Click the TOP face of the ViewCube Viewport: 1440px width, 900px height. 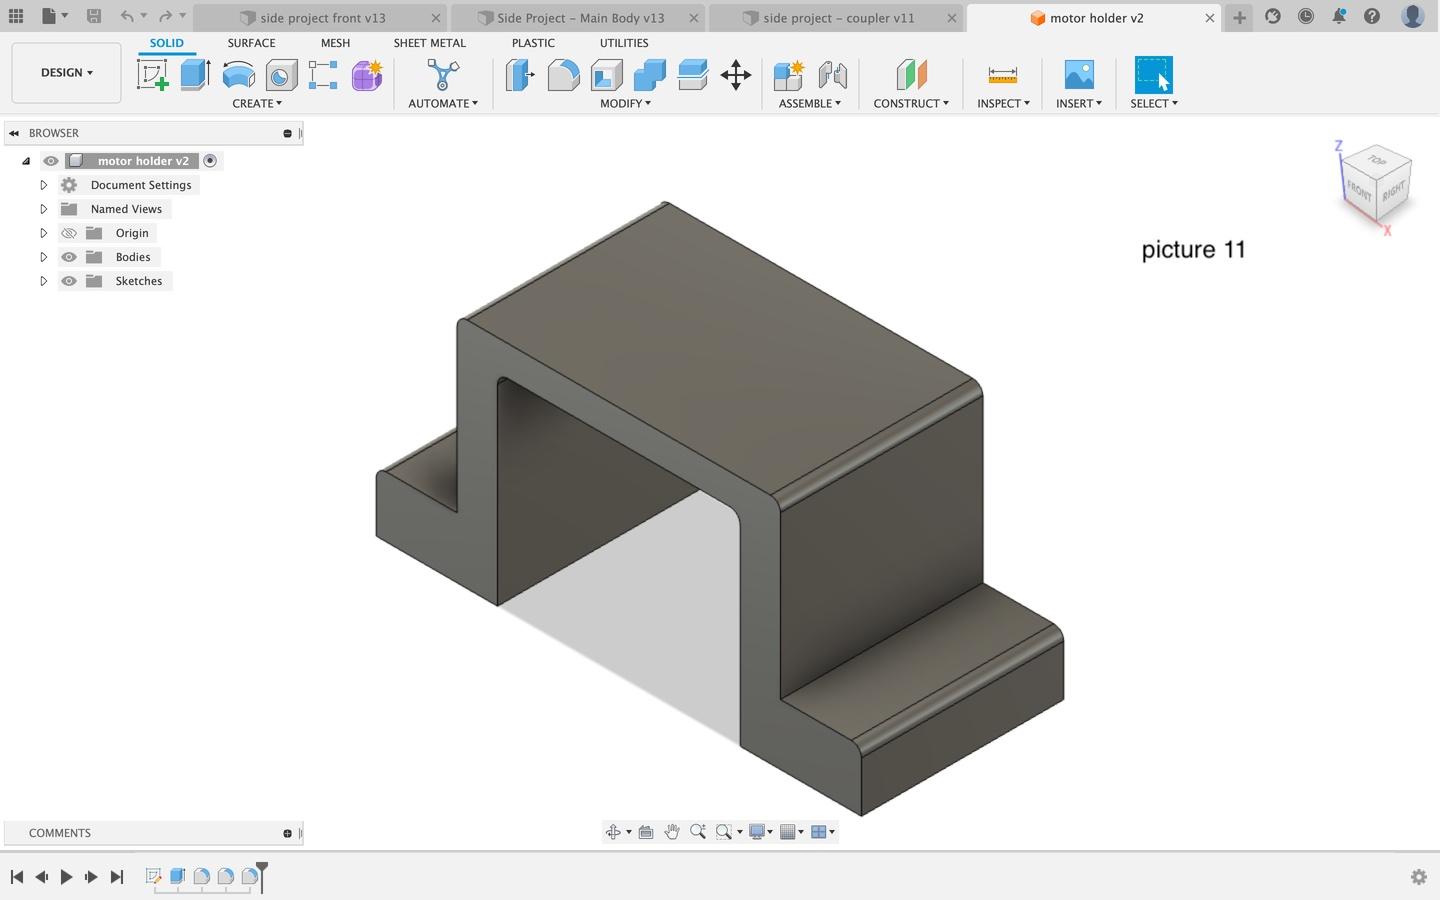(1377, 160)
